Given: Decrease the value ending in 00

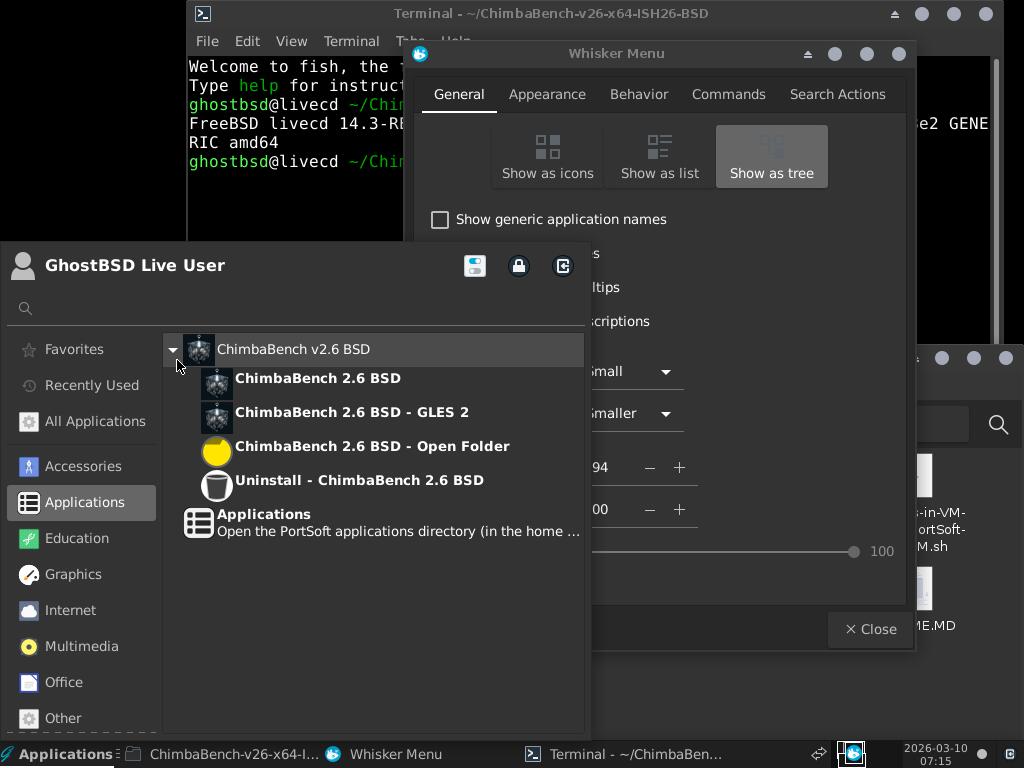Looking at the screenshot, I should pos(650,509).
